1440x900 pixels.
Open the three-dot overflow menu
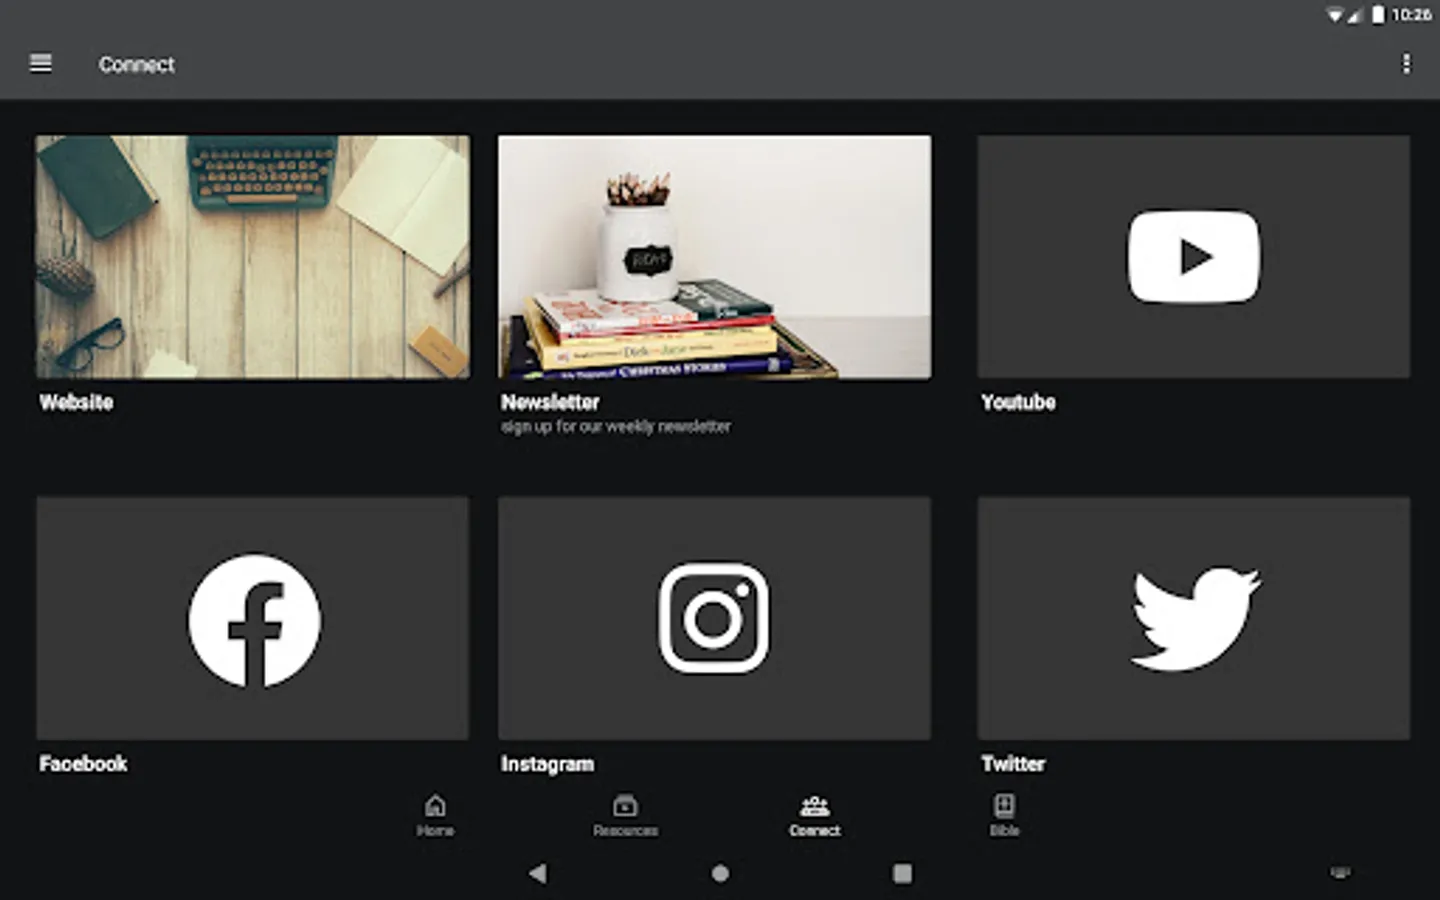pyautogui.click(x=1406, y=64)
